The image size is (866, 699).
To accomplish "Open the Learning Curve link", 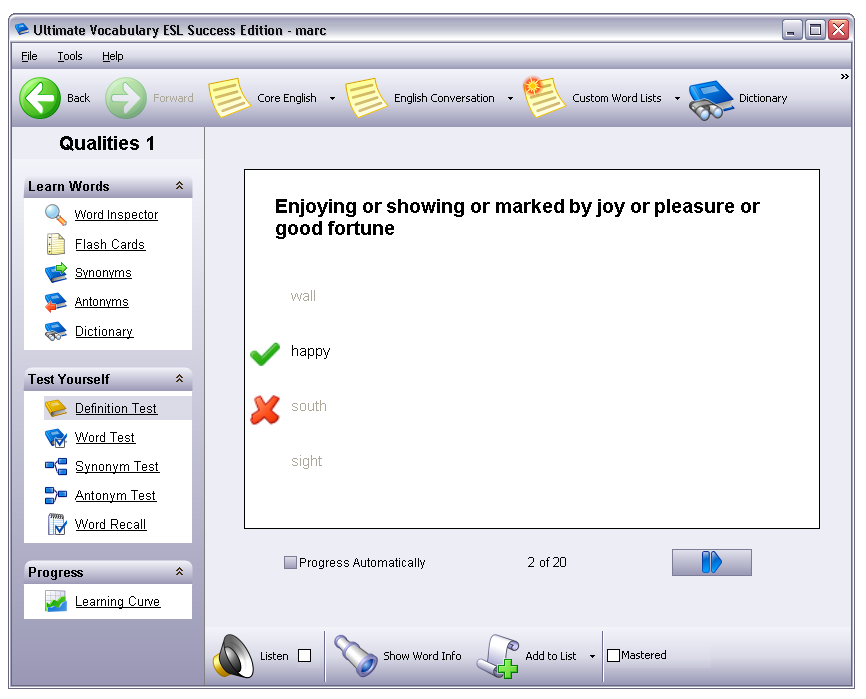I will (x=118, y=601).
